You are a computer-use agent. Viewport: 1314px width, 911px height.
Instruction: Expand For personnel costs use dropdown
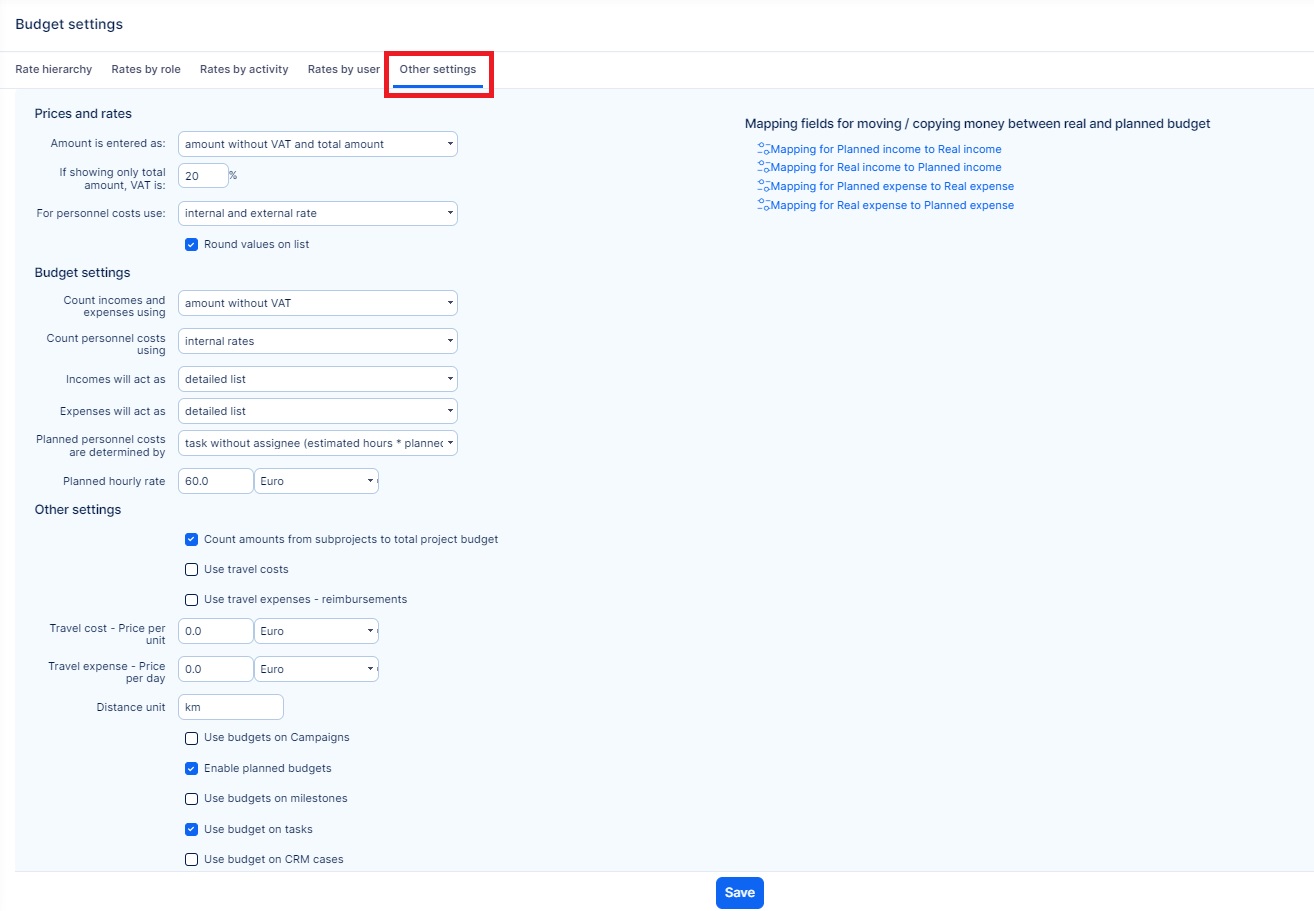tap(317, 213)
